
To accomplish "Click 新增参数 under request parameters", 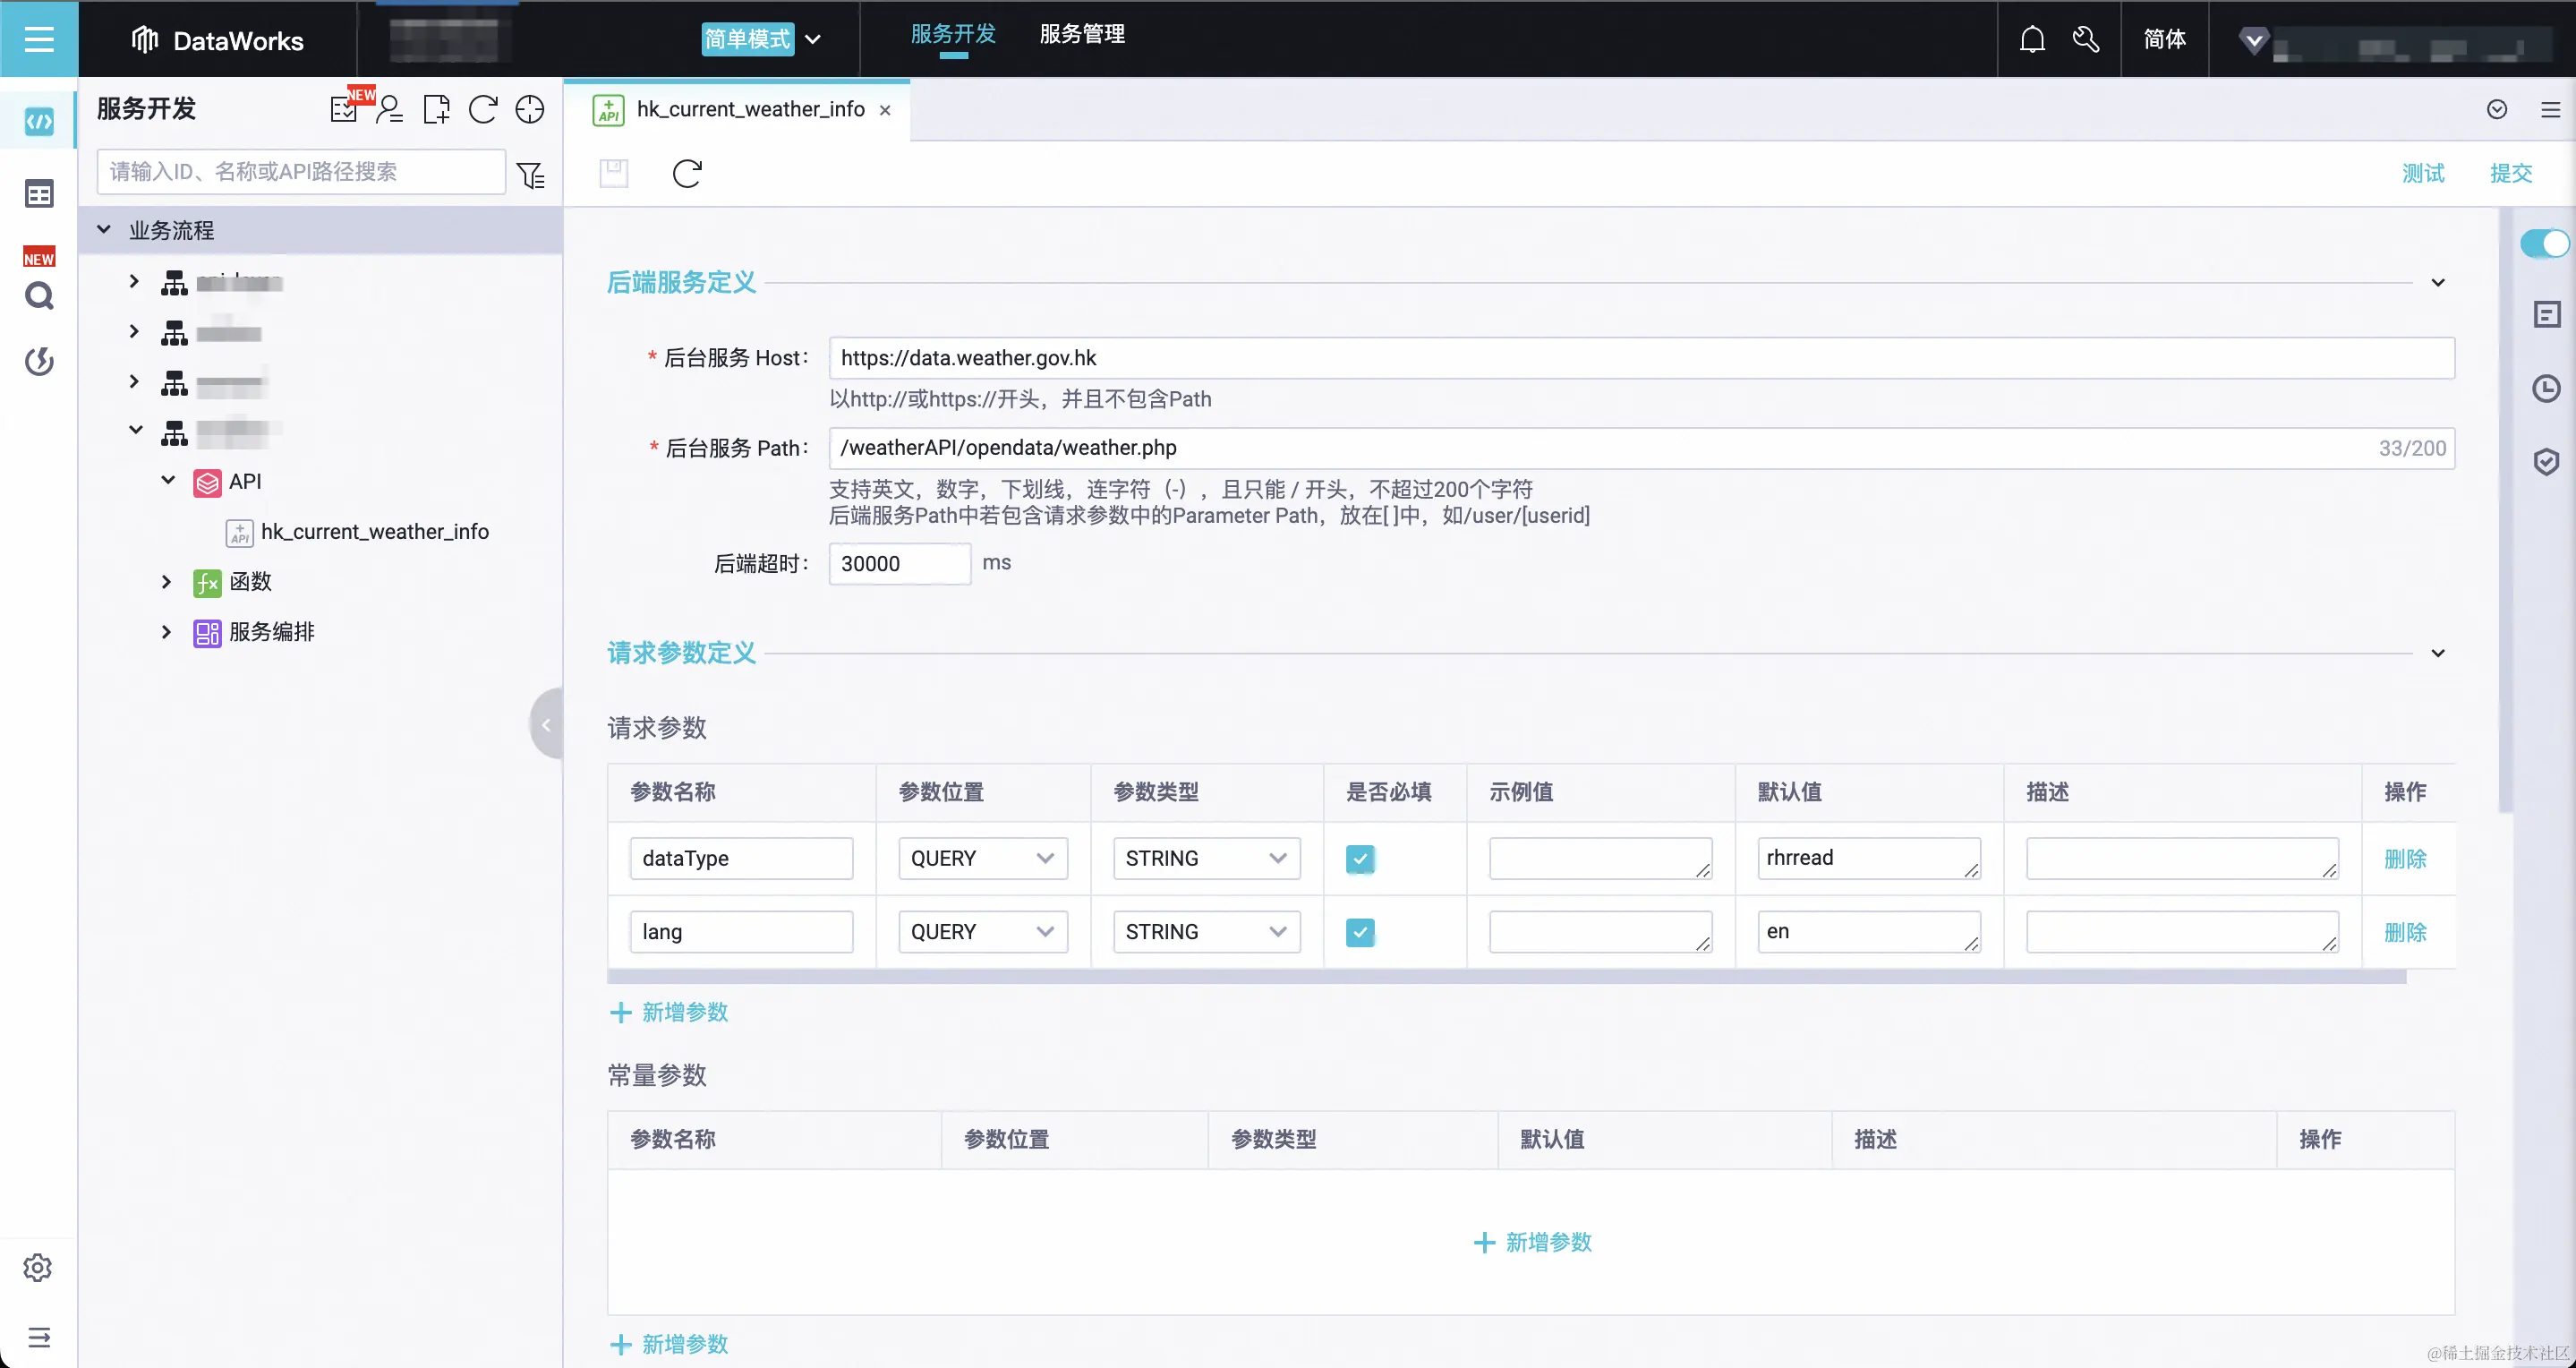I will 668,1011.
